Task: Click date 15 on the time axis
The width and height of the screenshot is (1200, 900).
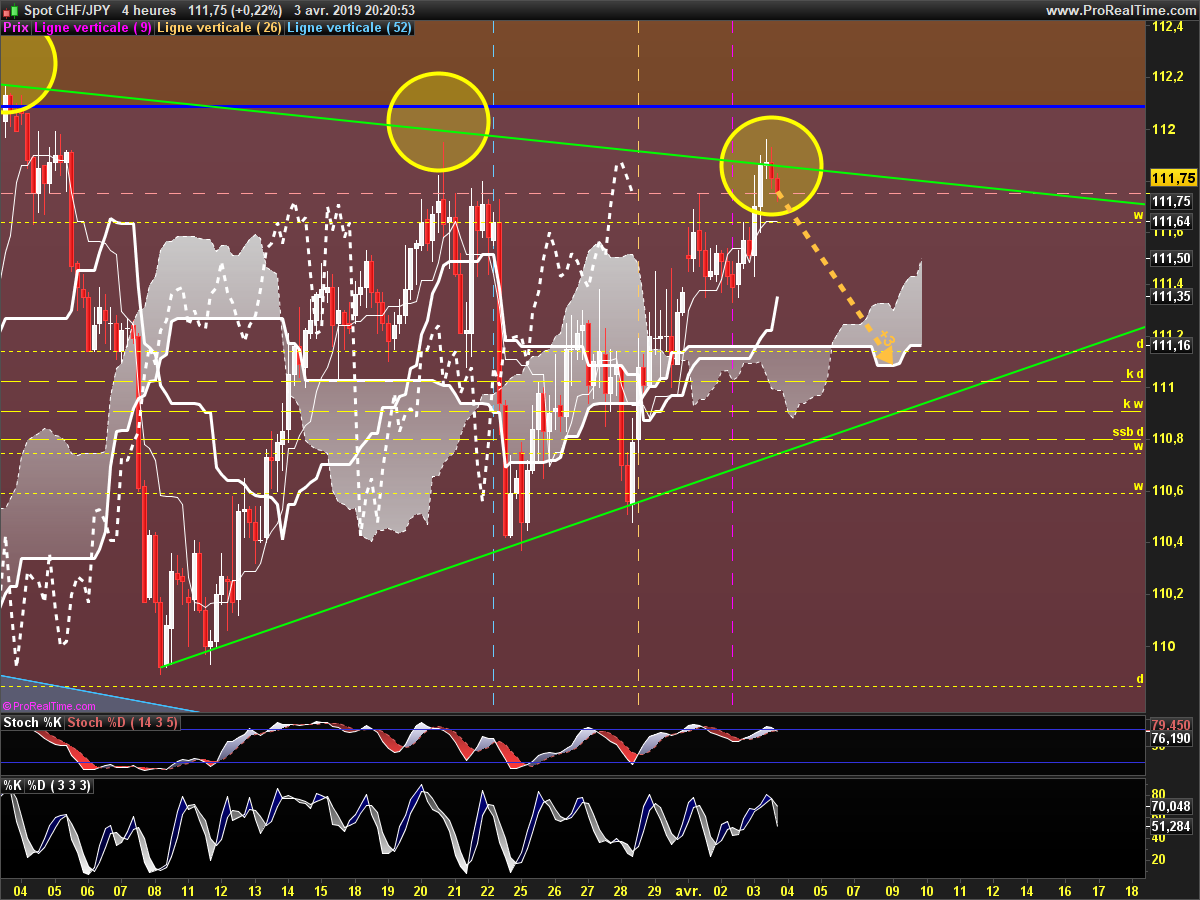Action: click(x=321, y=889)
